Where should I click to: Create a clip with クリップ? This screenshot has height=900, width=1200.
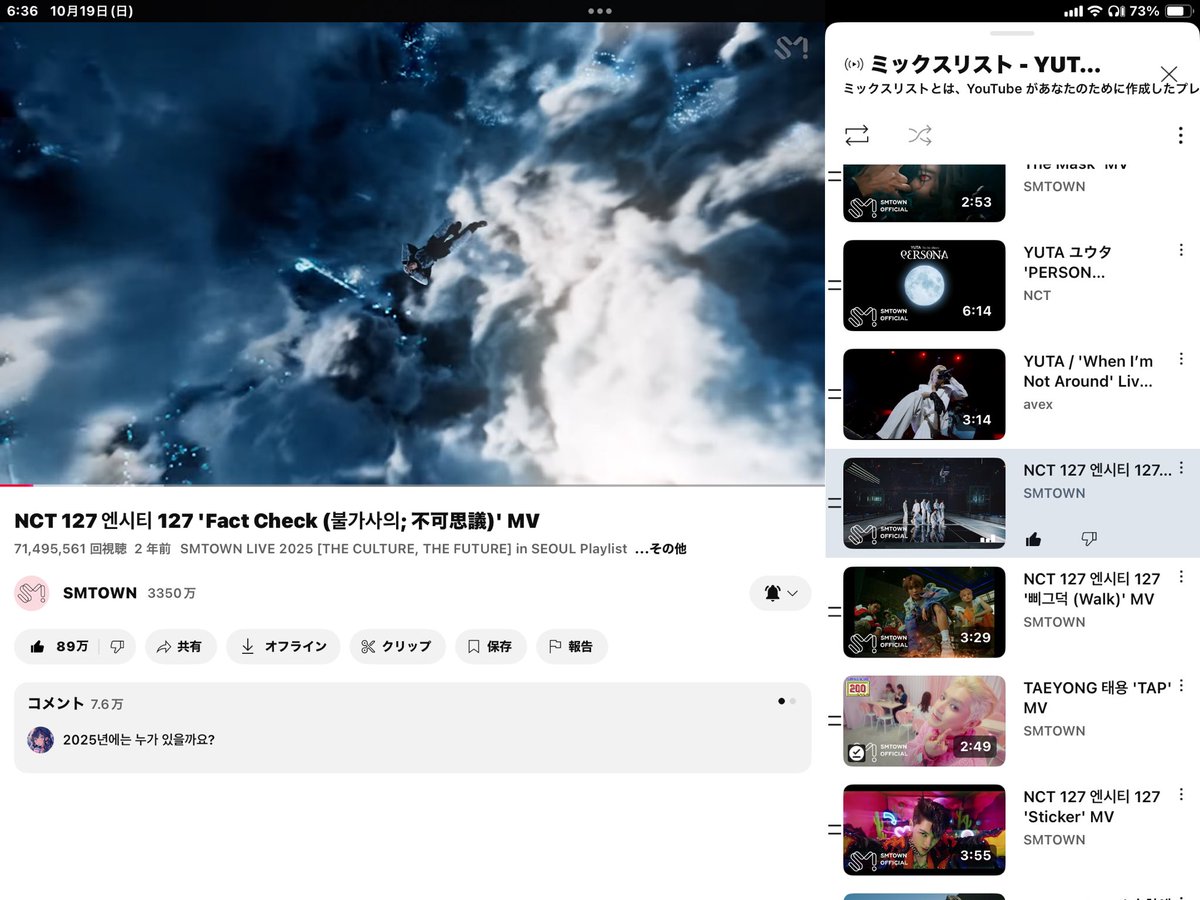tap(397, 646)
